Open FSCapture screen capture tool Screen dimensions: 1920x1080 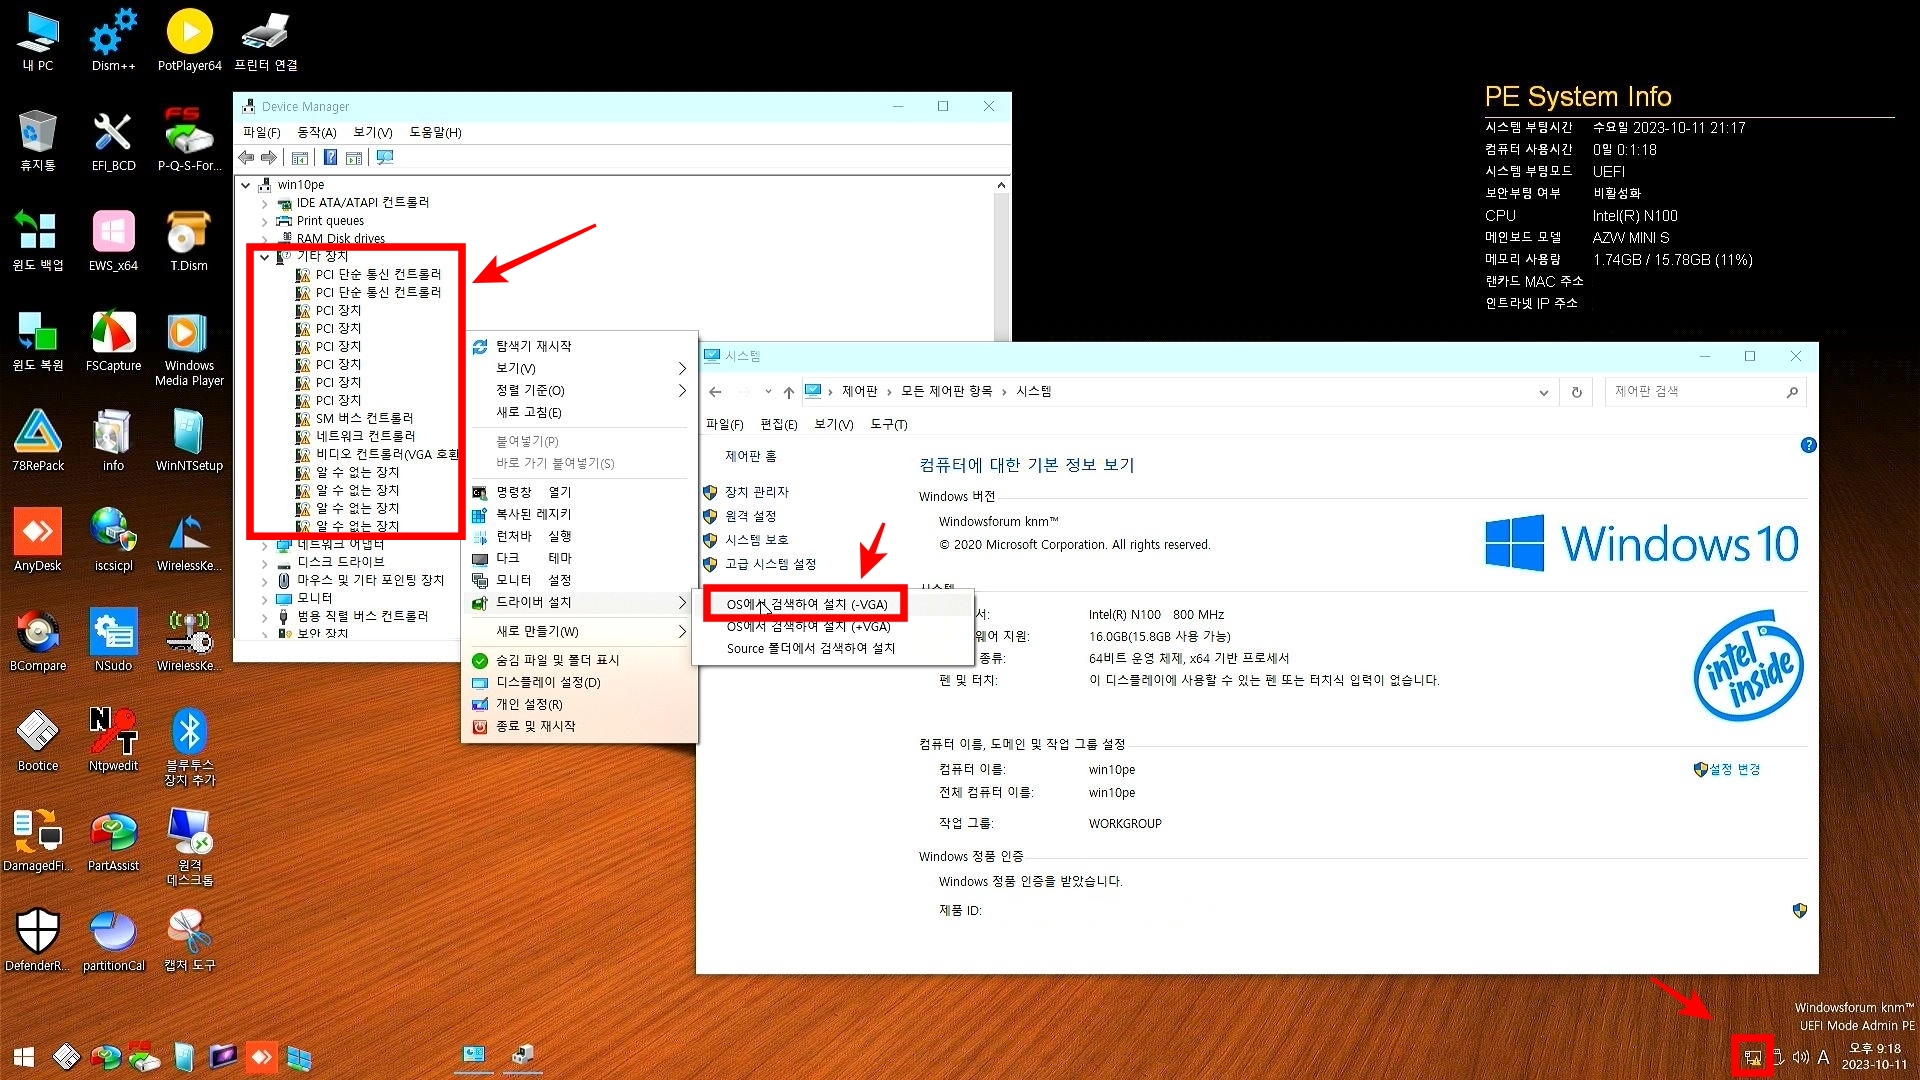click(x=111, y=340)
